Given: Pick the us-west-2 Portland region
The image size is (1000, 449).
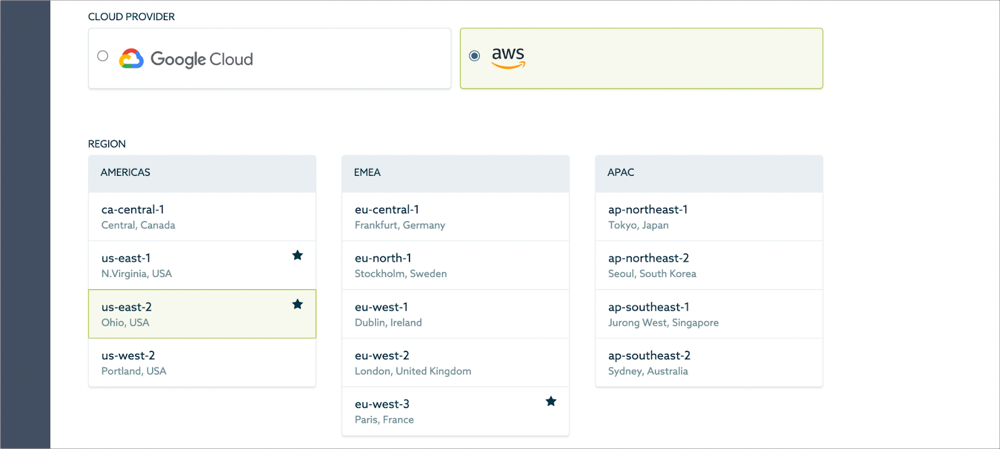Looking at the screenshot, I should (202, 363).
